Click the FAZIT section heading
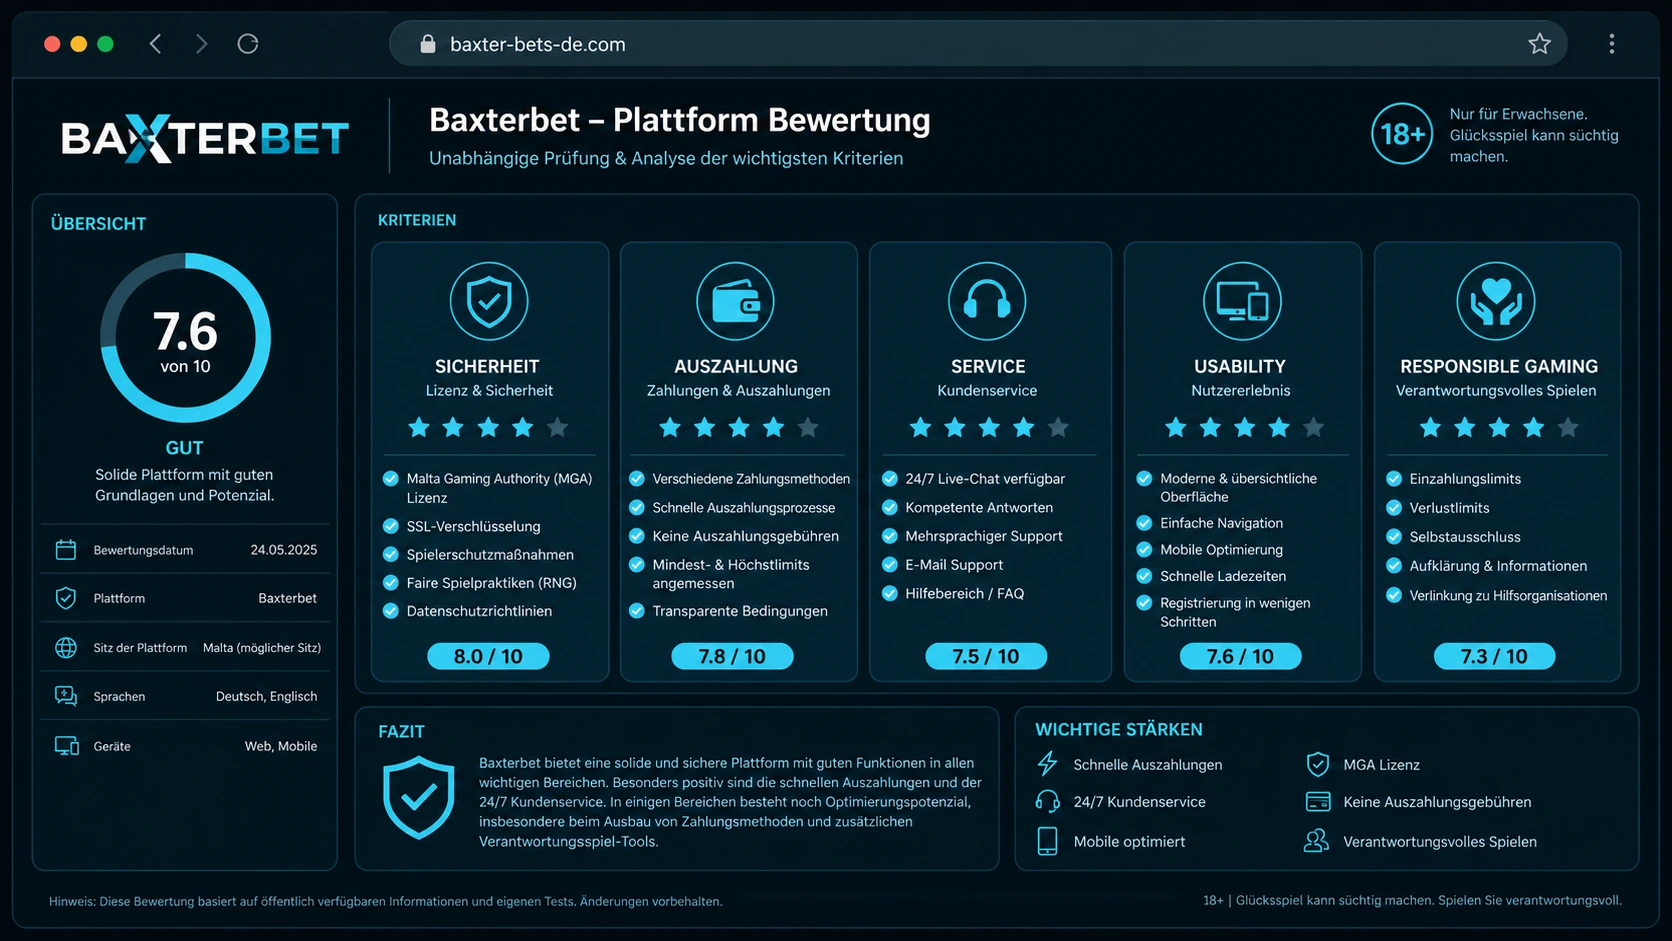Screen dimensions: 1672x941 click(x=401, y=732)
